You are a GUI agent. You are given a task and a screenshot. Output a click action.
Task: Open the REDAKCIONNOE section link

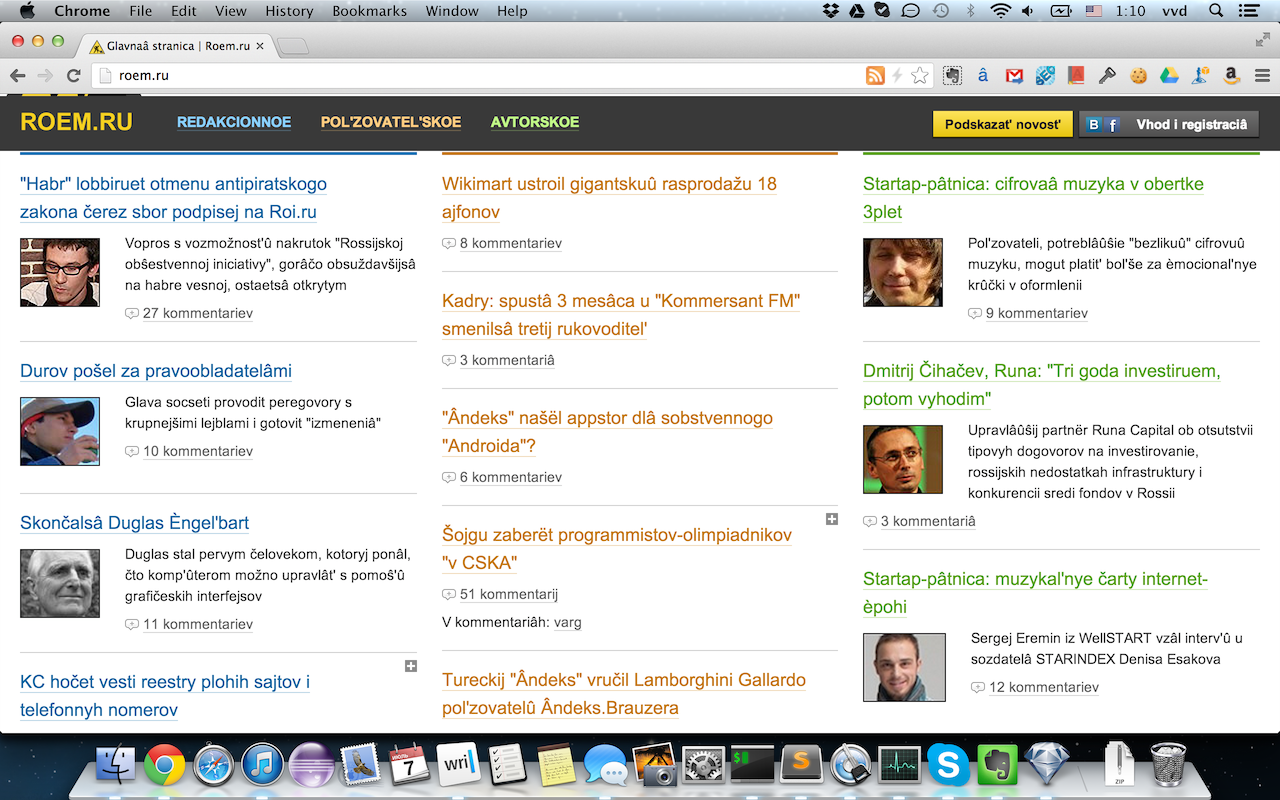tap(234, 123)
